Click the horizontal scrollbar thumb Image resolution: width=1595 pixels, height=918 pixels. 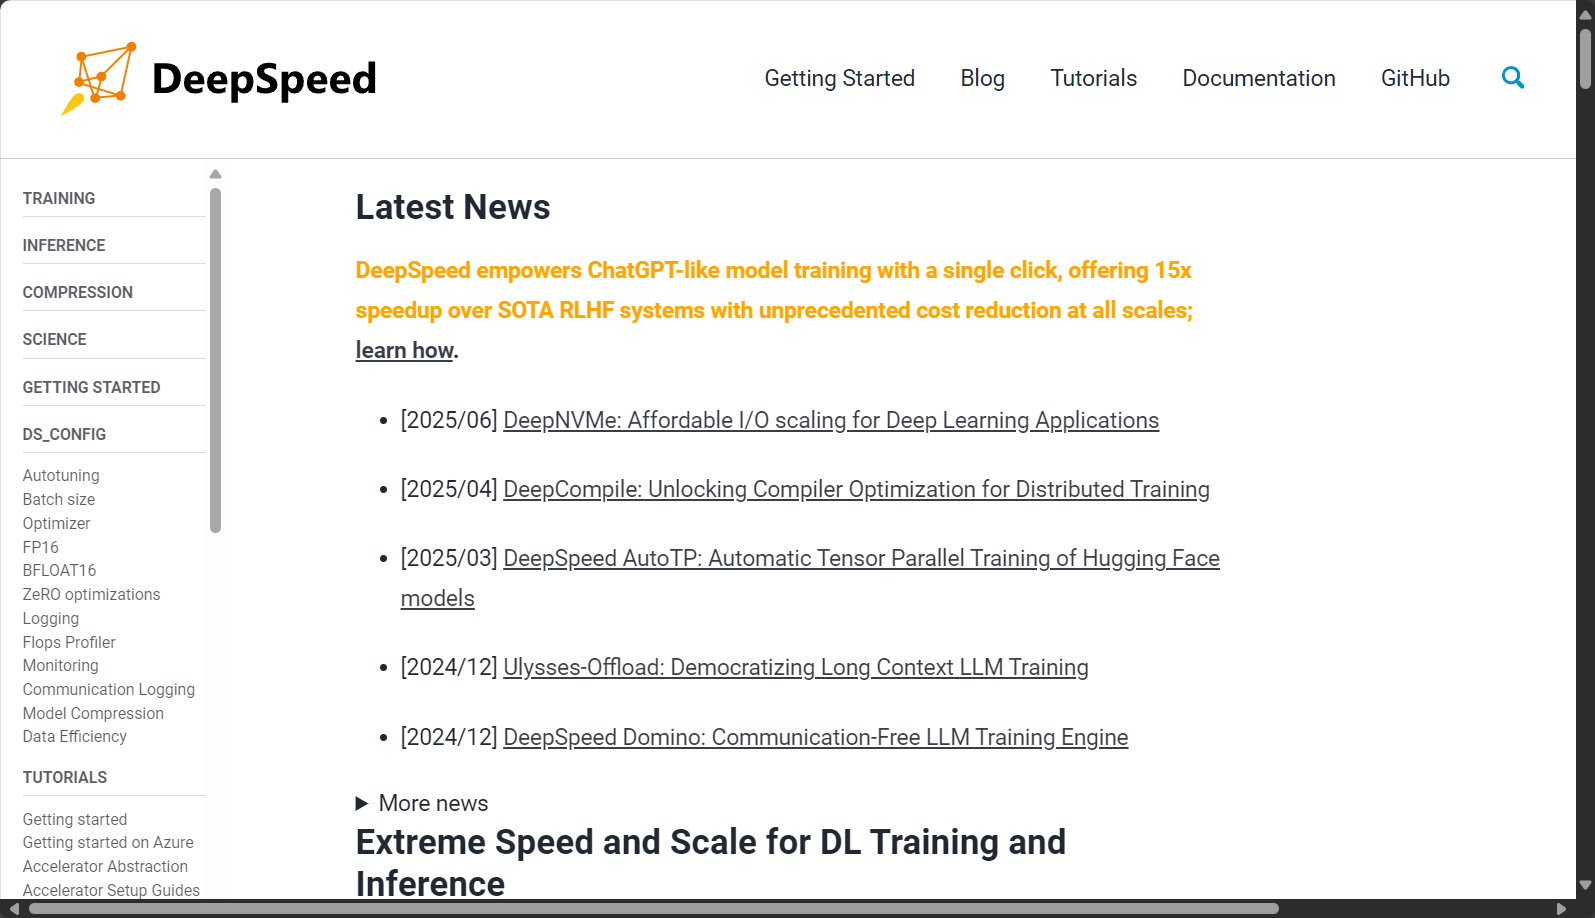coord(654,908)
